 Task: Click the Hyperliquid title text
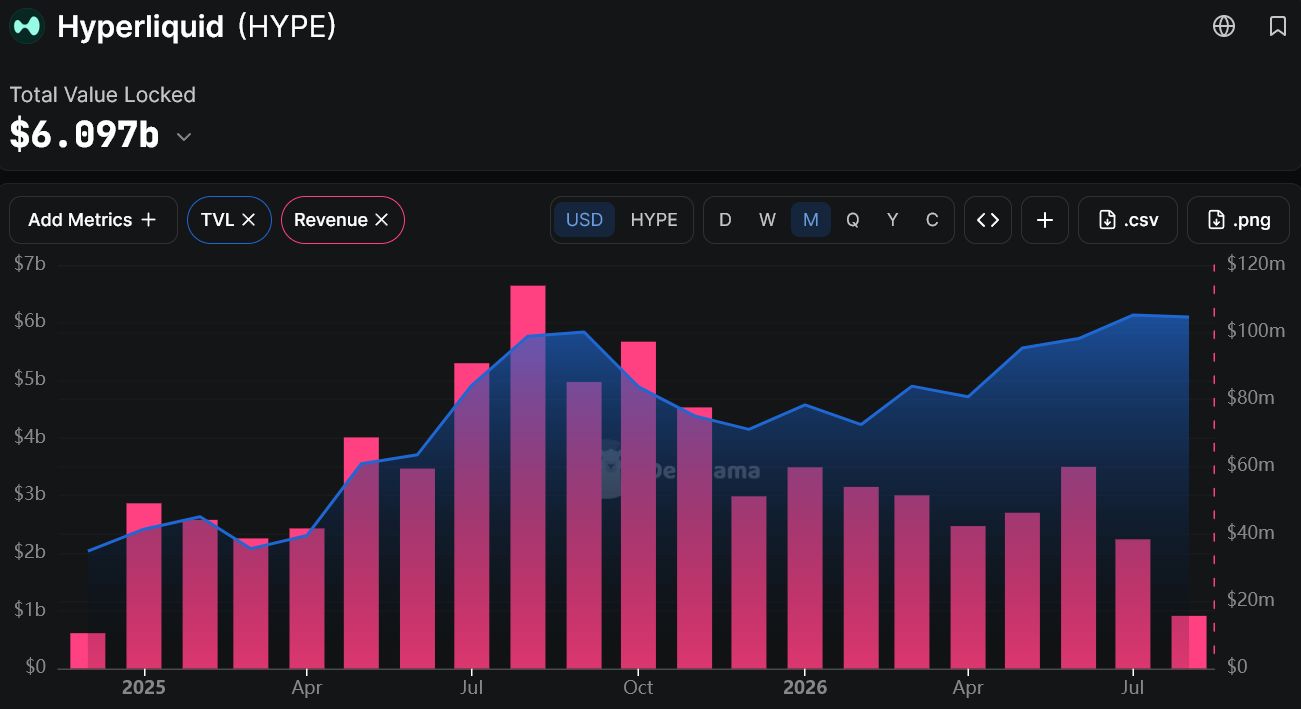click(140, 27)
